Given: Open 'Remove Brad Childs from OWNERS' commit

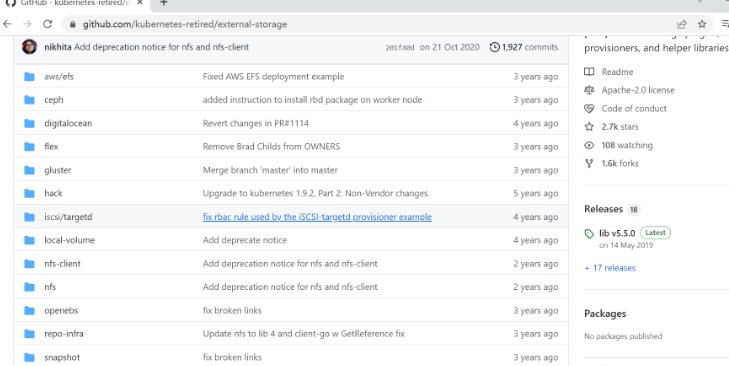Looking at the screenshot, I should click(x=271, y=146).
